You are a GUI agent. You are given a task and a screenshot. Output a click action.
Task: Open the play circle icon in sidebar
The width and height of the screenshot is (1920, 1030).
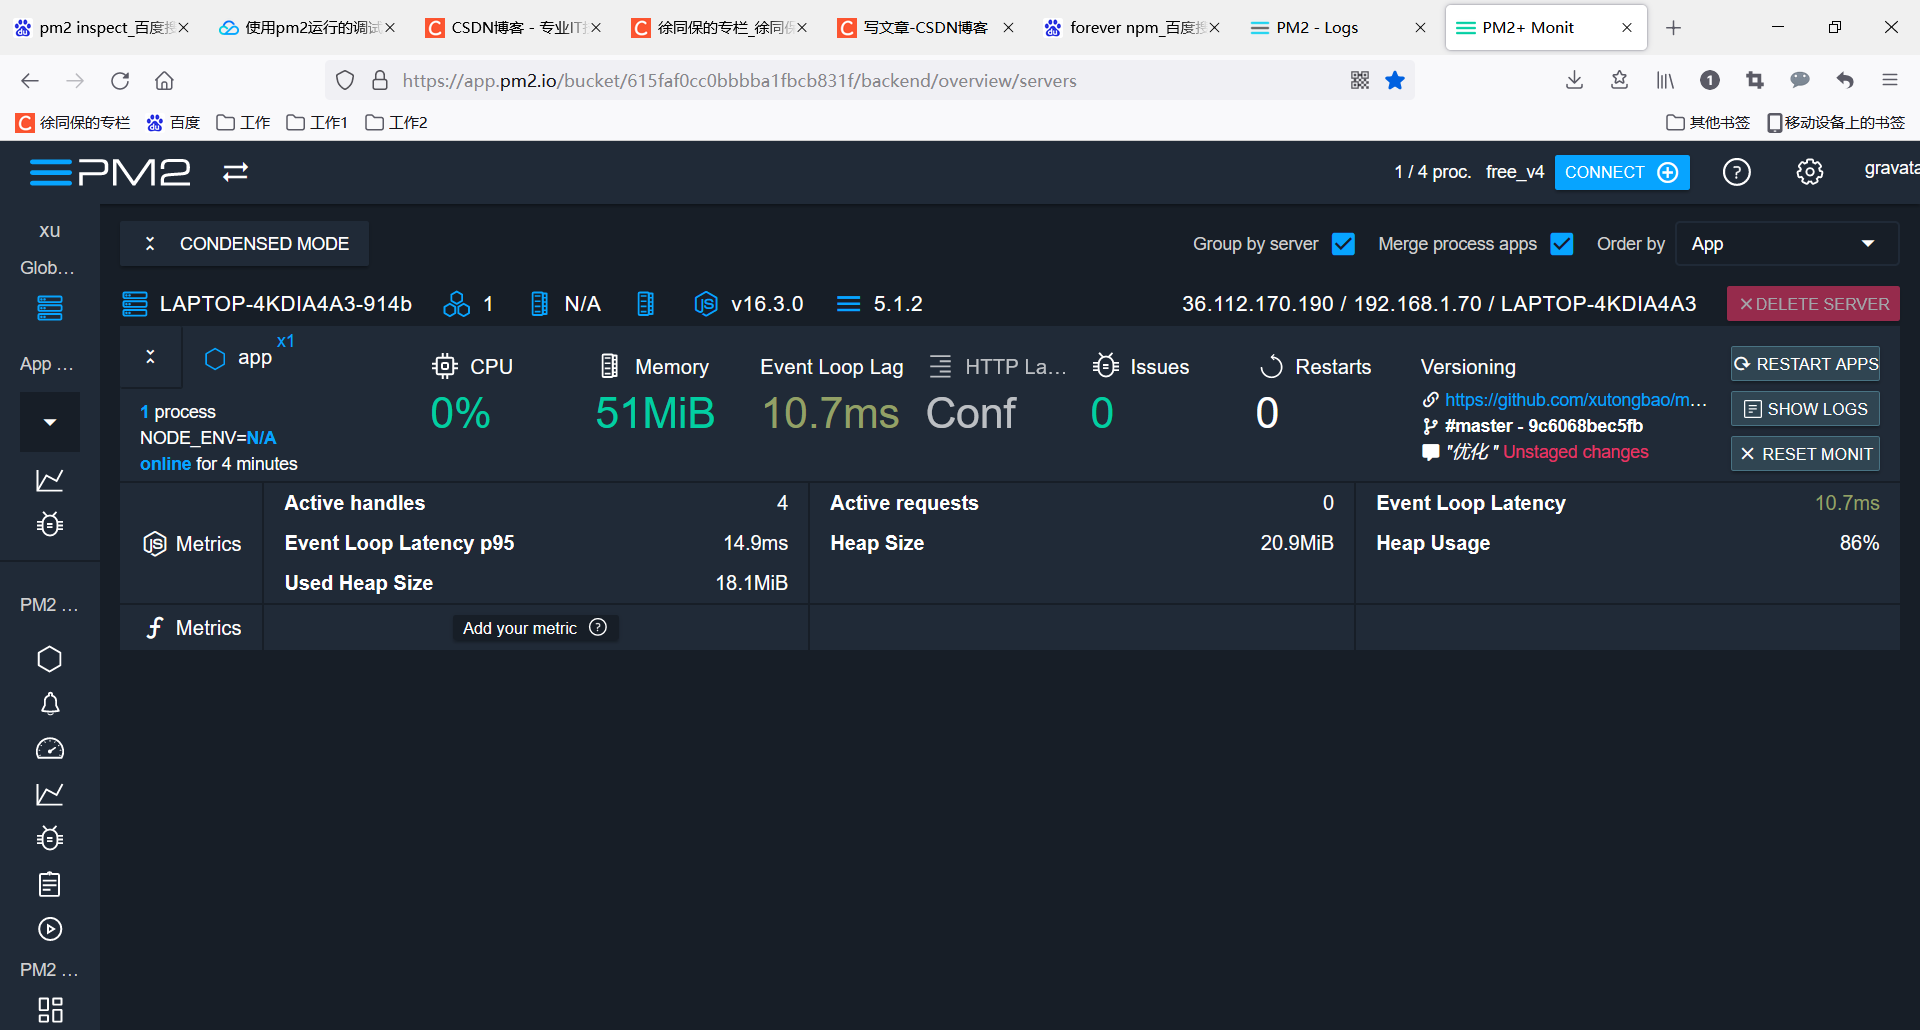click(50, 929)
